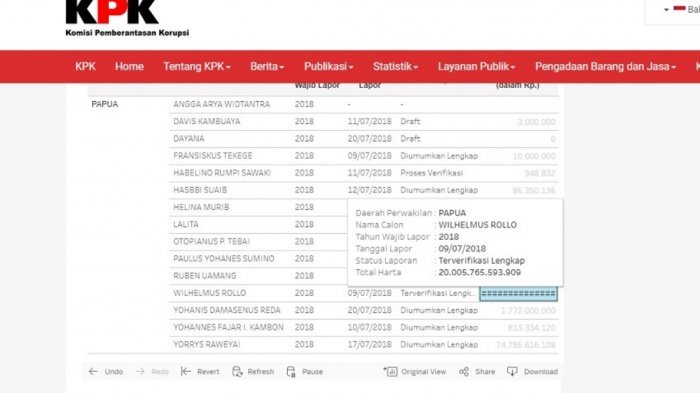Click the Revert icon
This screenshot has width=700, height=393.
click(186, 372)
